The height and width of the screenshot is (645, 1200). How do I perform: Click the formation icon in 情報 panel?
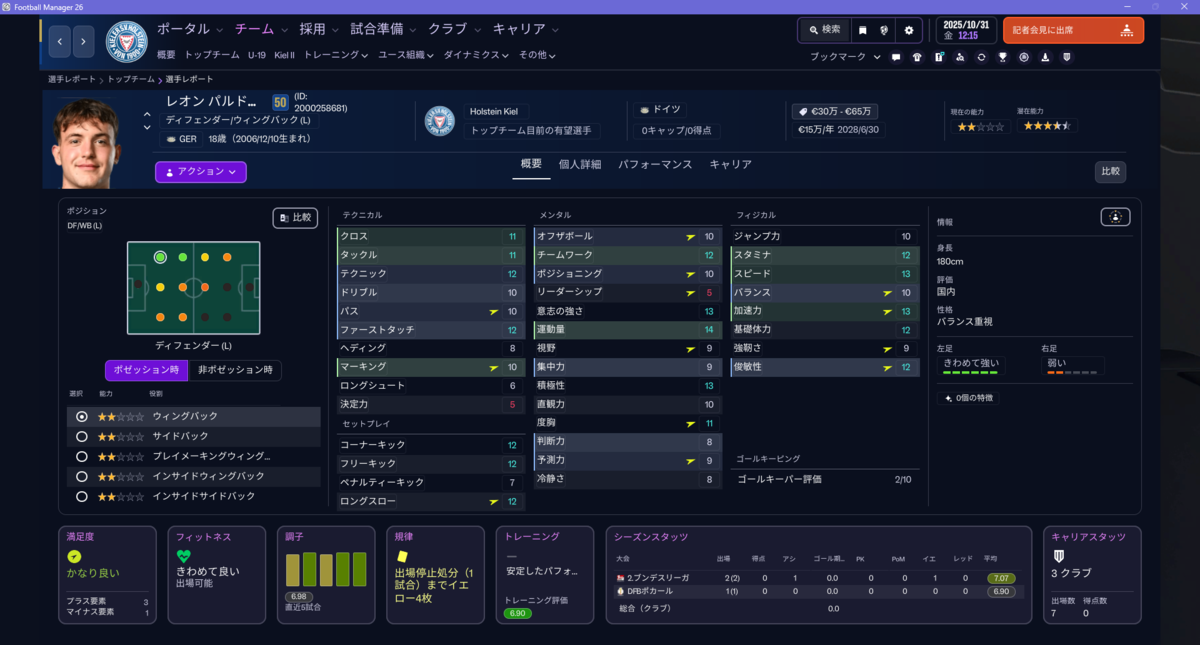coord(1116,217)
